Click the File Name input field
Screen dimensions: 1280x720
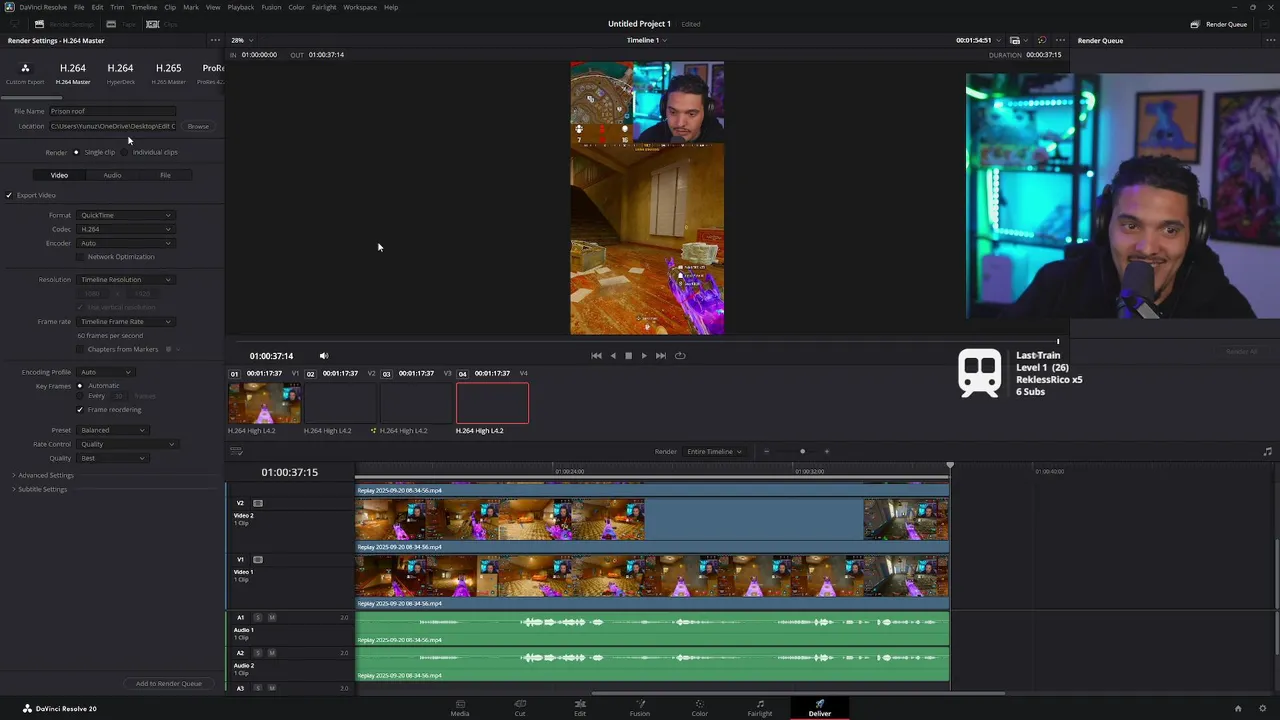(112, 111)
